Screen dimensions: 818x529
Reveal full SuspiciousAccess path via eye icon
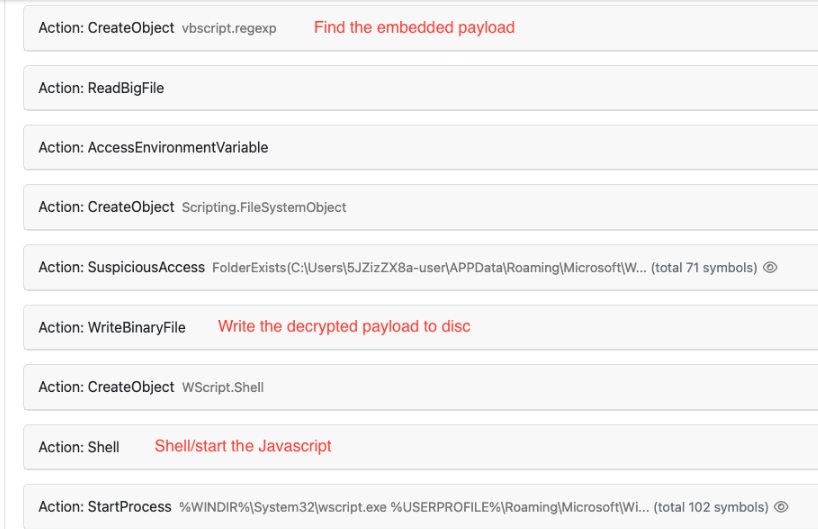click(770, 268)
